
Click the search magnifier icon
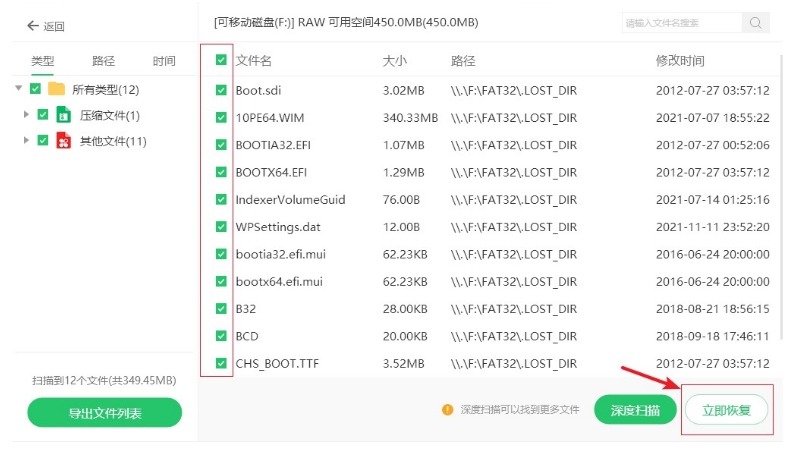(756, 22)
